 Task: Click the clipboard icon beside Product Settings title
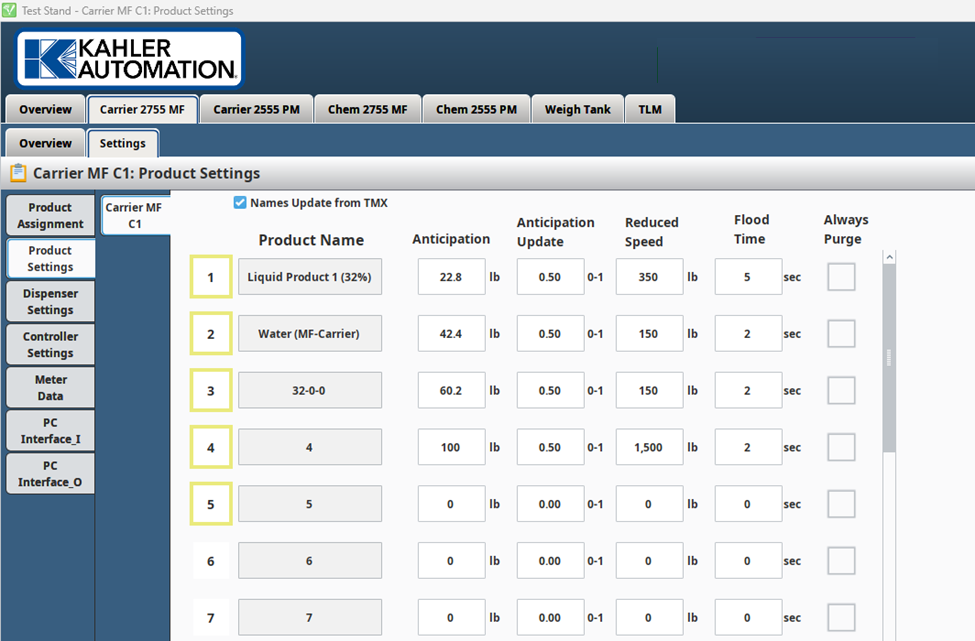(18, 173)
